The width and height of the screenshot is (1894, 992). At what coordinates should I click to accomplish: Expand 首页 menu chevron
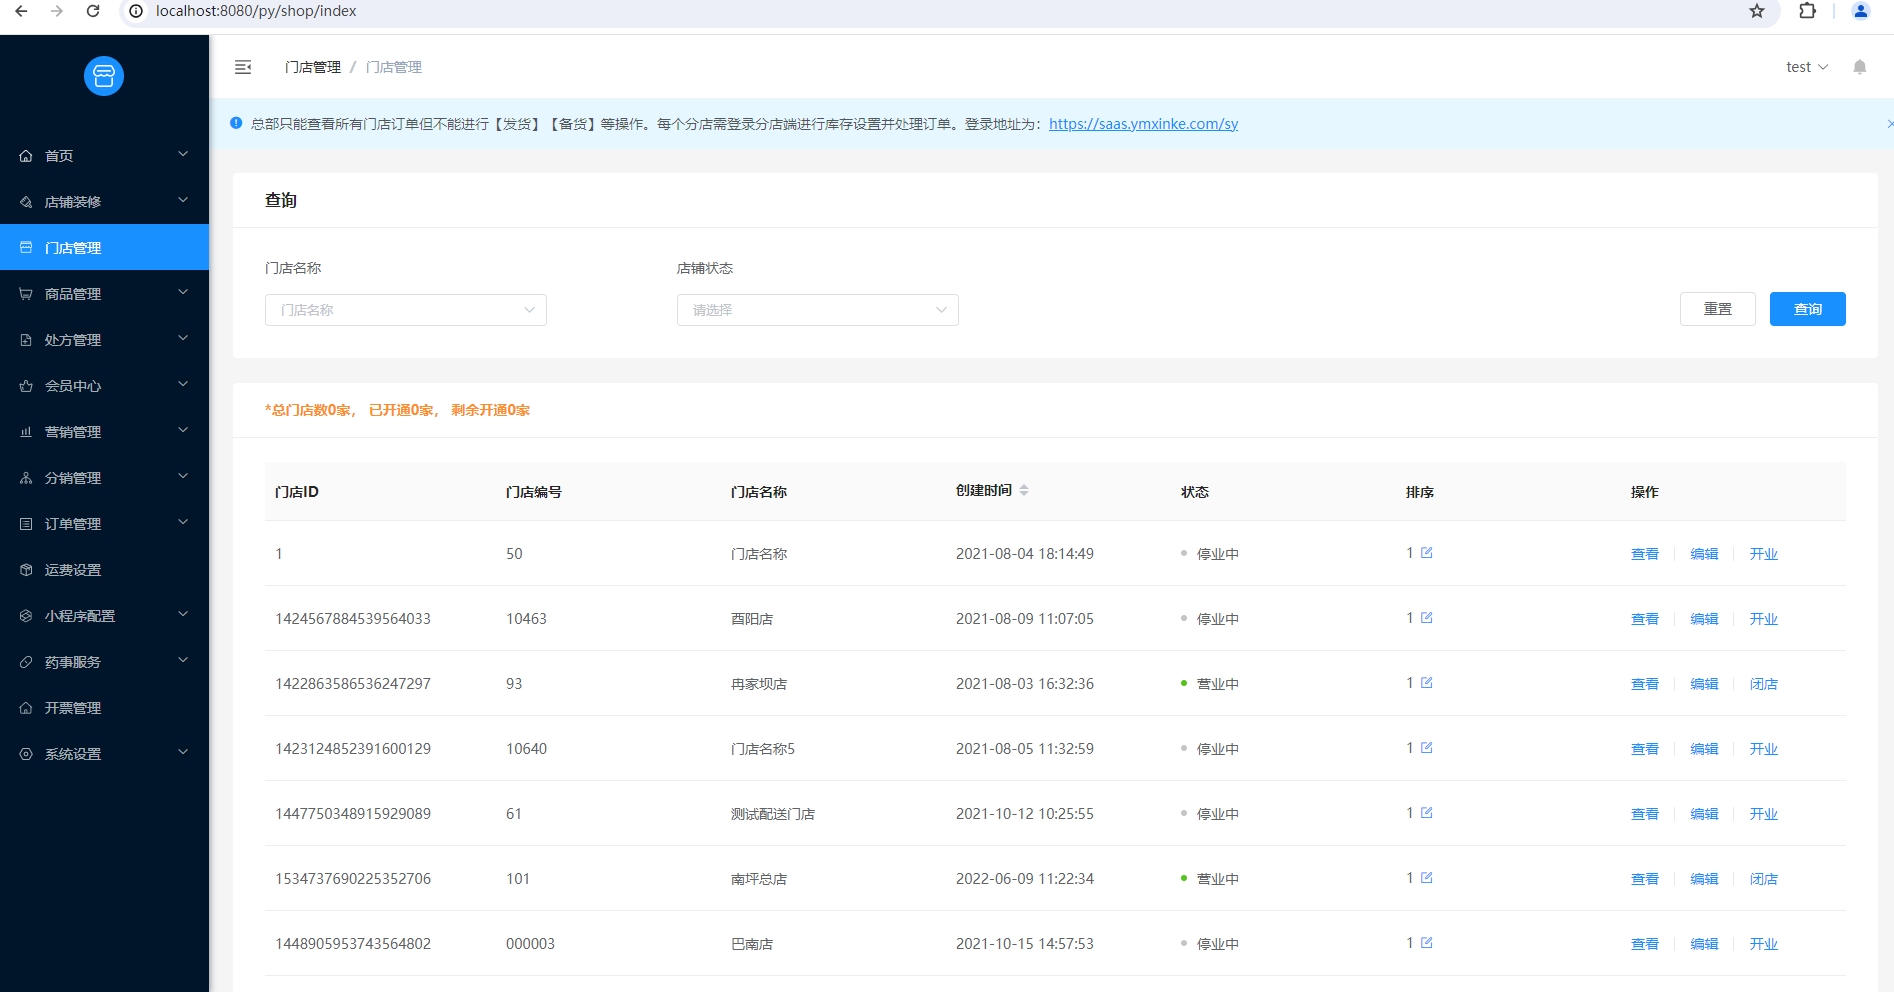click(x=183, y=154)
